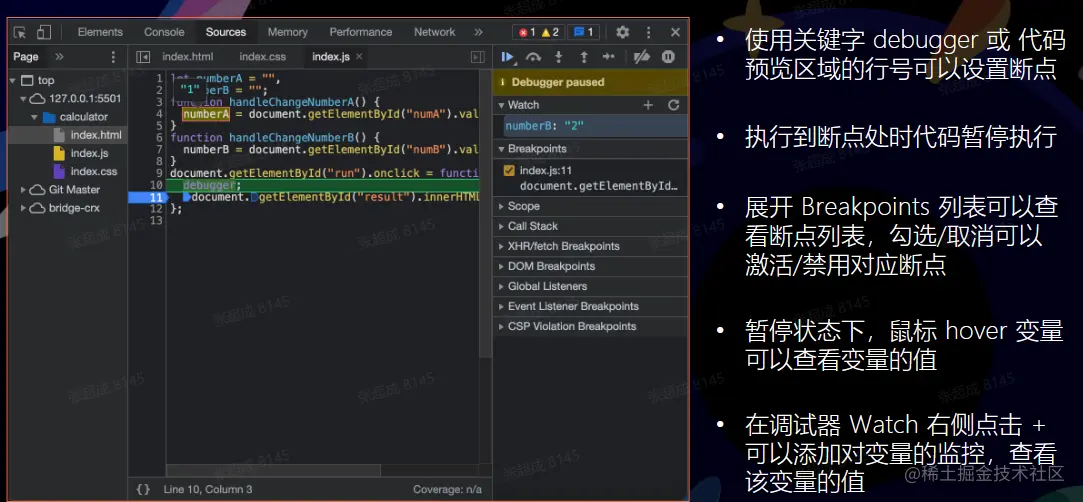Hide the debugger sidebar icon
Image resolution: width=1083 pixels, height=502 pixels.
(477, 57)
